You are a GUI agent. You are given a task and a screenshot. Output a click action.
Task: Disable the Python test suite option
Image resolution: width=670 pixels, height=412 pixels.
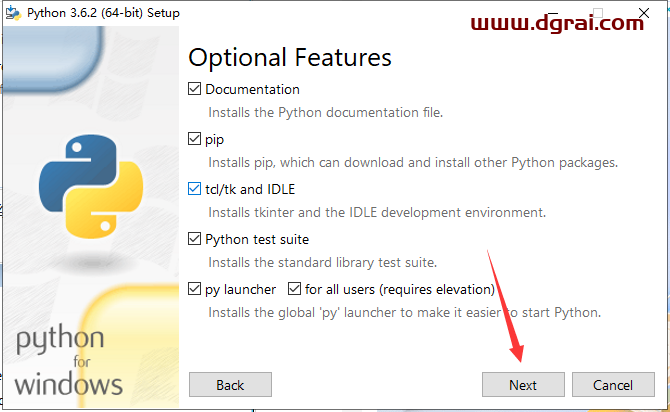pos(194,239)
